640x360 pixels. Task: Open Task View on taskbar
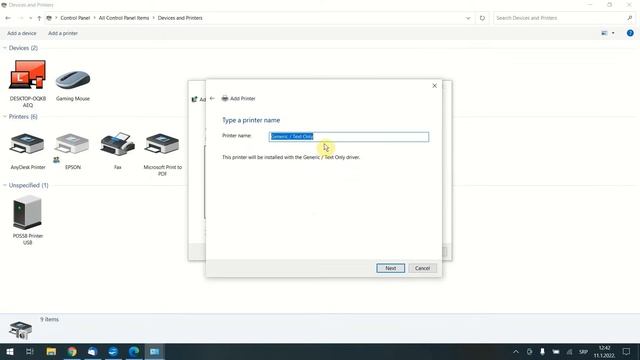click(x=30, y=351)
